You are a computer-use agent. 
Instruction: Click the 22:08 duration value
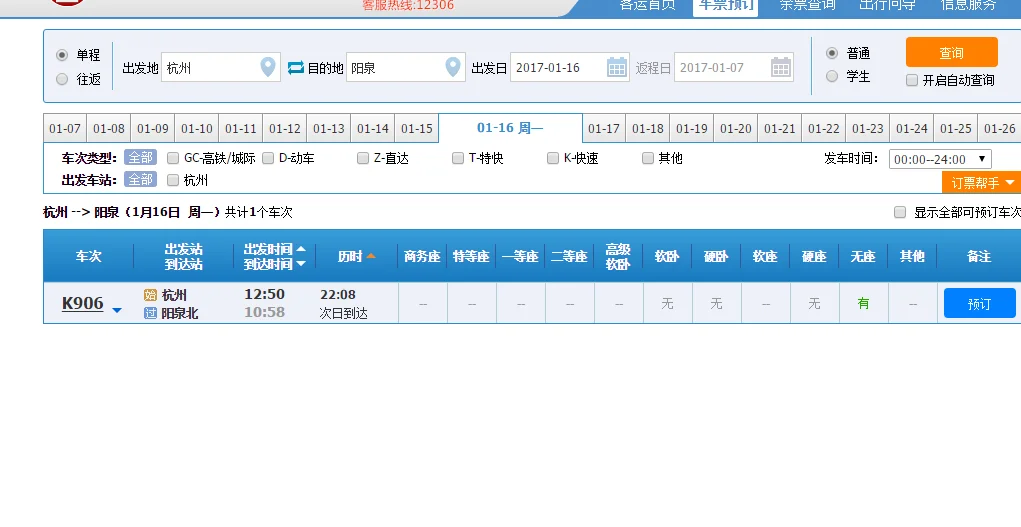tap(338, 294)
